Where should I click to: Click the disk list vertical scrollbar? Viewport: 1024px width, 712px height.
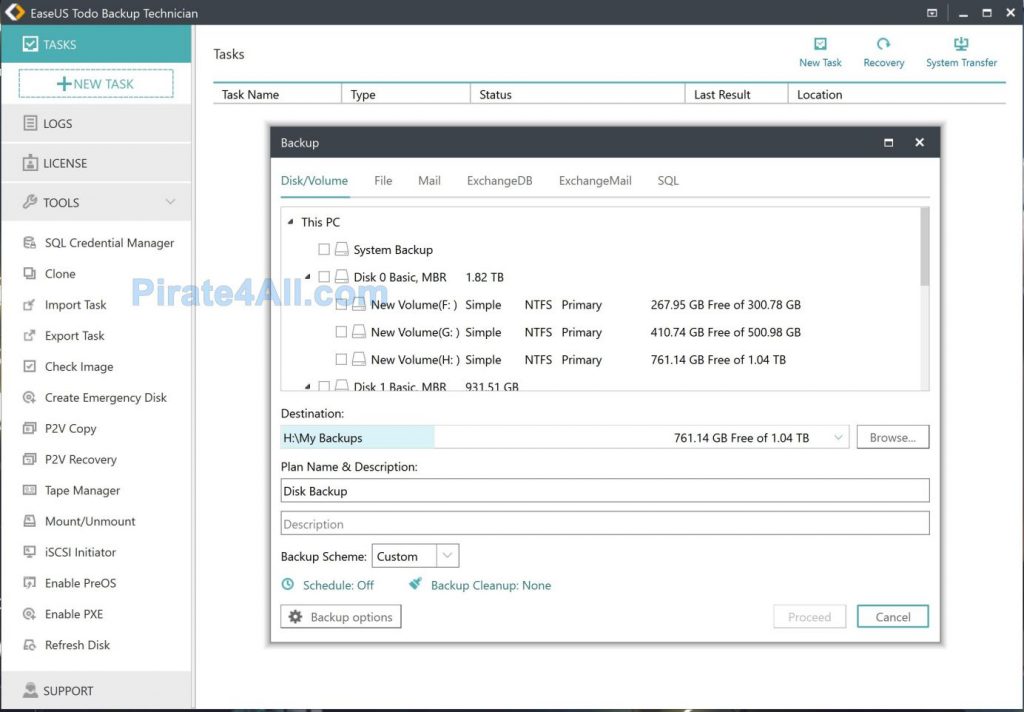[924, 245]
